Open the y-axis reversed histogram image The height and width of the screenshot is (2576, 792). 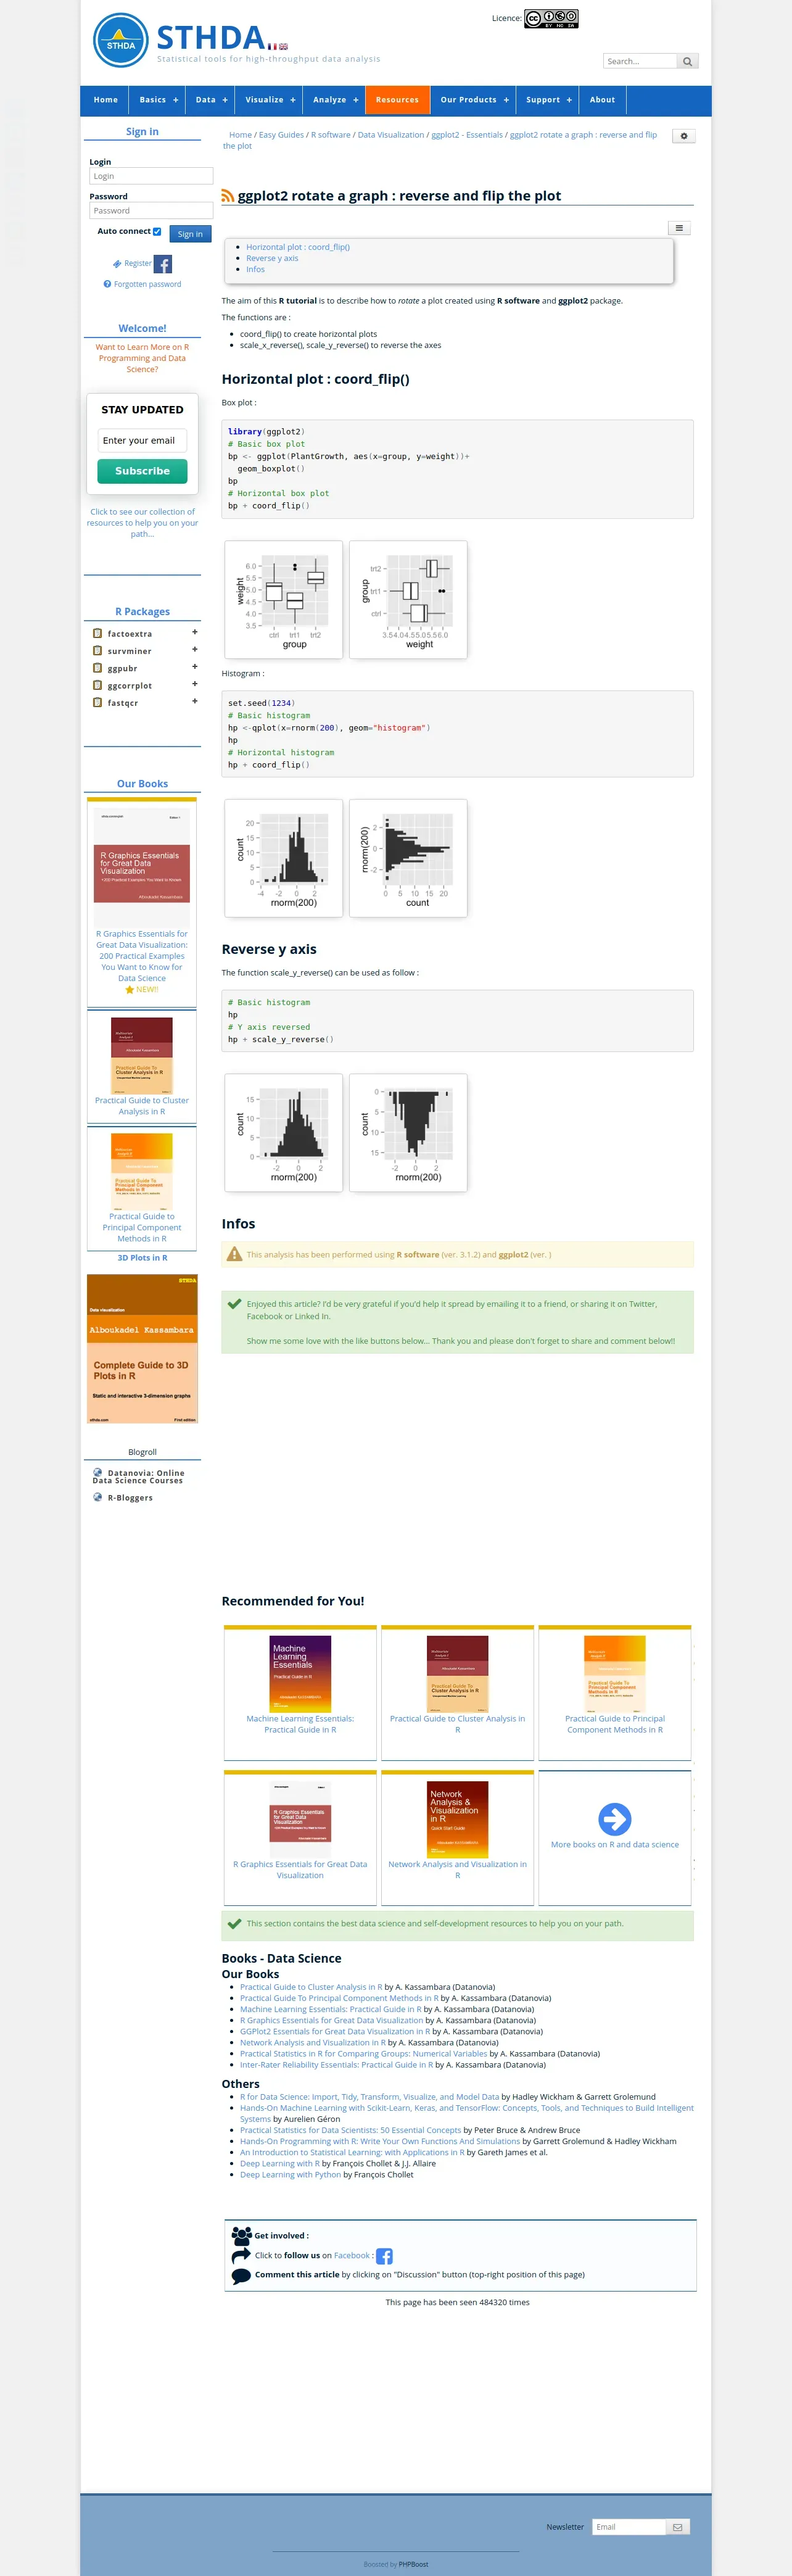tap(408, 1133)
